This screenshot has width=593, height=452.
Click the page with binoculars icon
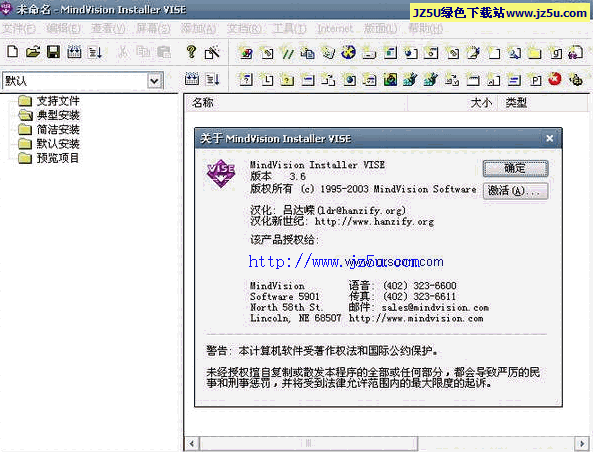pos(575,53)
